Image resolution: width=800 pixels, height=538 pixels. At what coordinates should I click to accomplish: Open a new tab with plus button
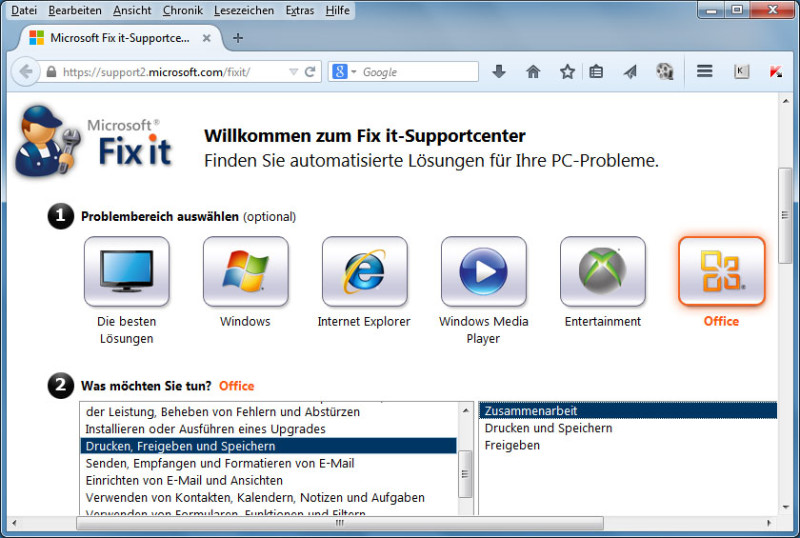(237, 38)
